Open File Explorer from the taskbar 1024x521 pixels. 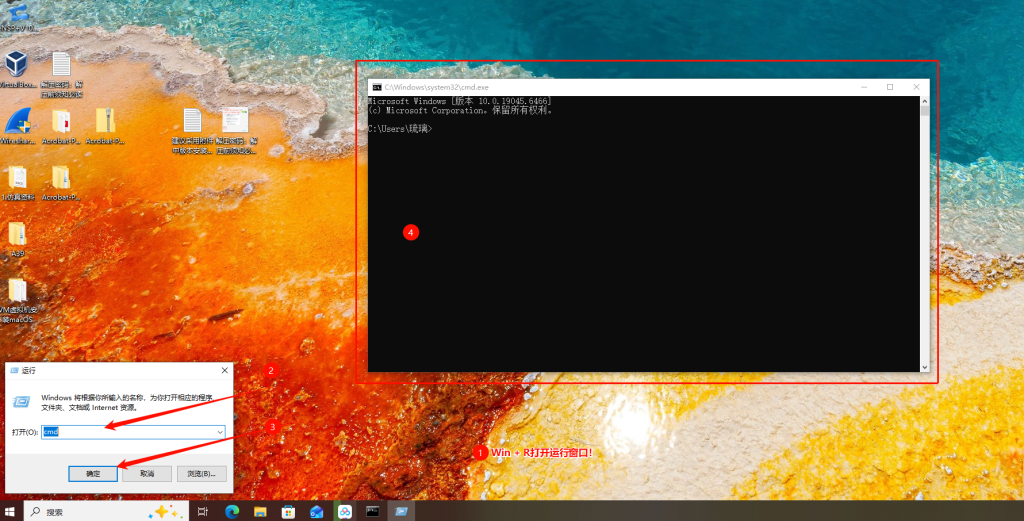tap(260, 511)
